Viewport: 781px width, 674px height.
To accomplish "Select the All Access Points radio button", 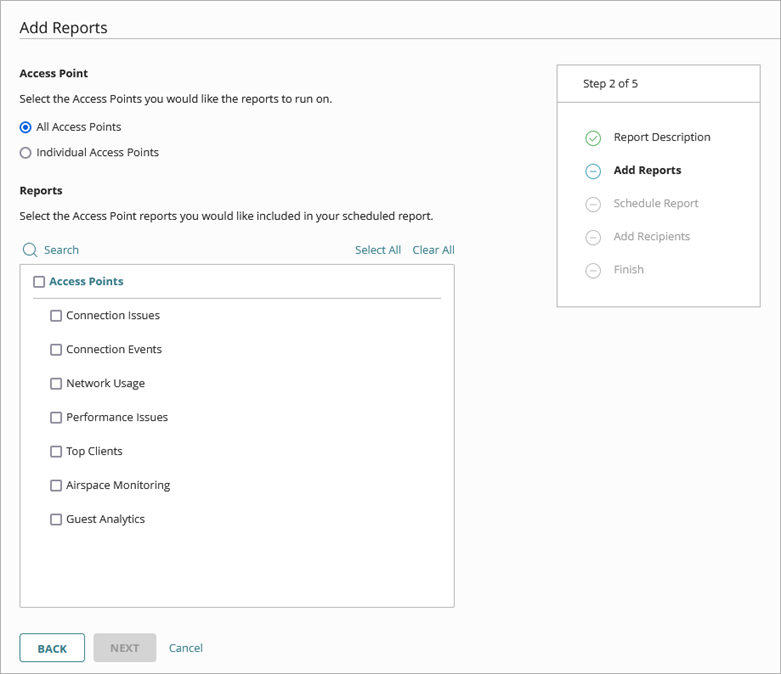I will (x=26, y=127).
